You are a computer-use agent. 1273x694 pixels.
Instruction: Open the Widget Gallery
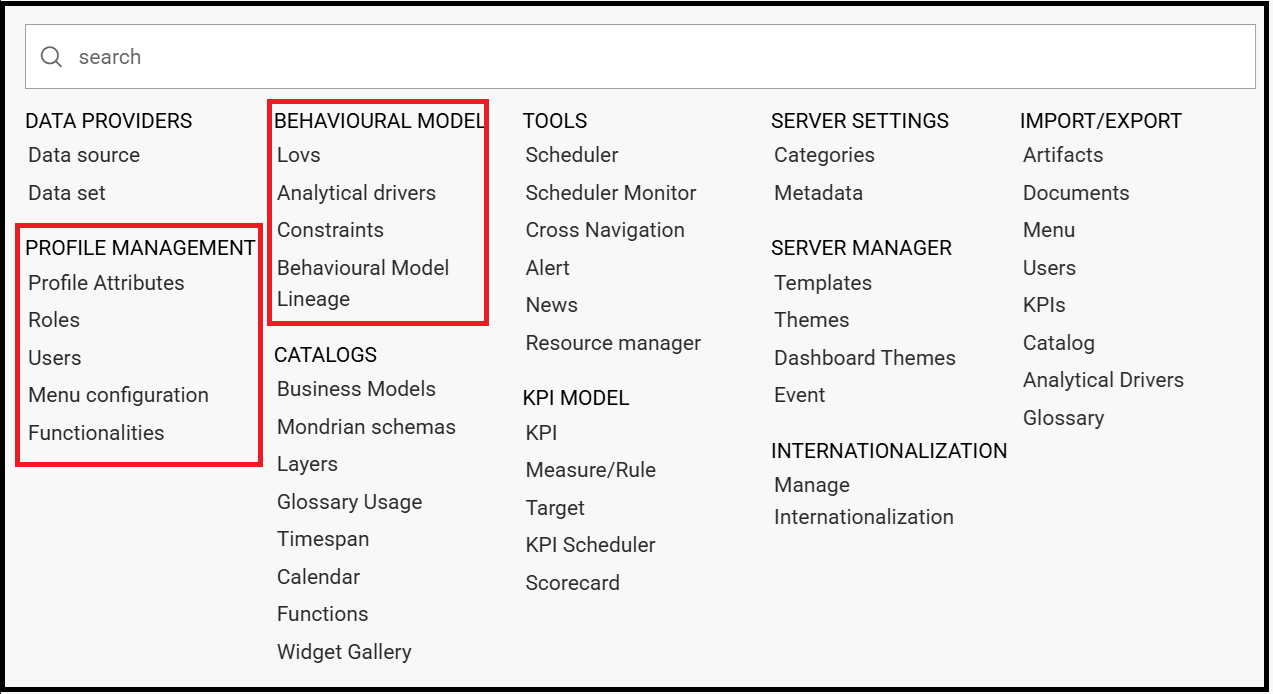click(x=344, y=652)
